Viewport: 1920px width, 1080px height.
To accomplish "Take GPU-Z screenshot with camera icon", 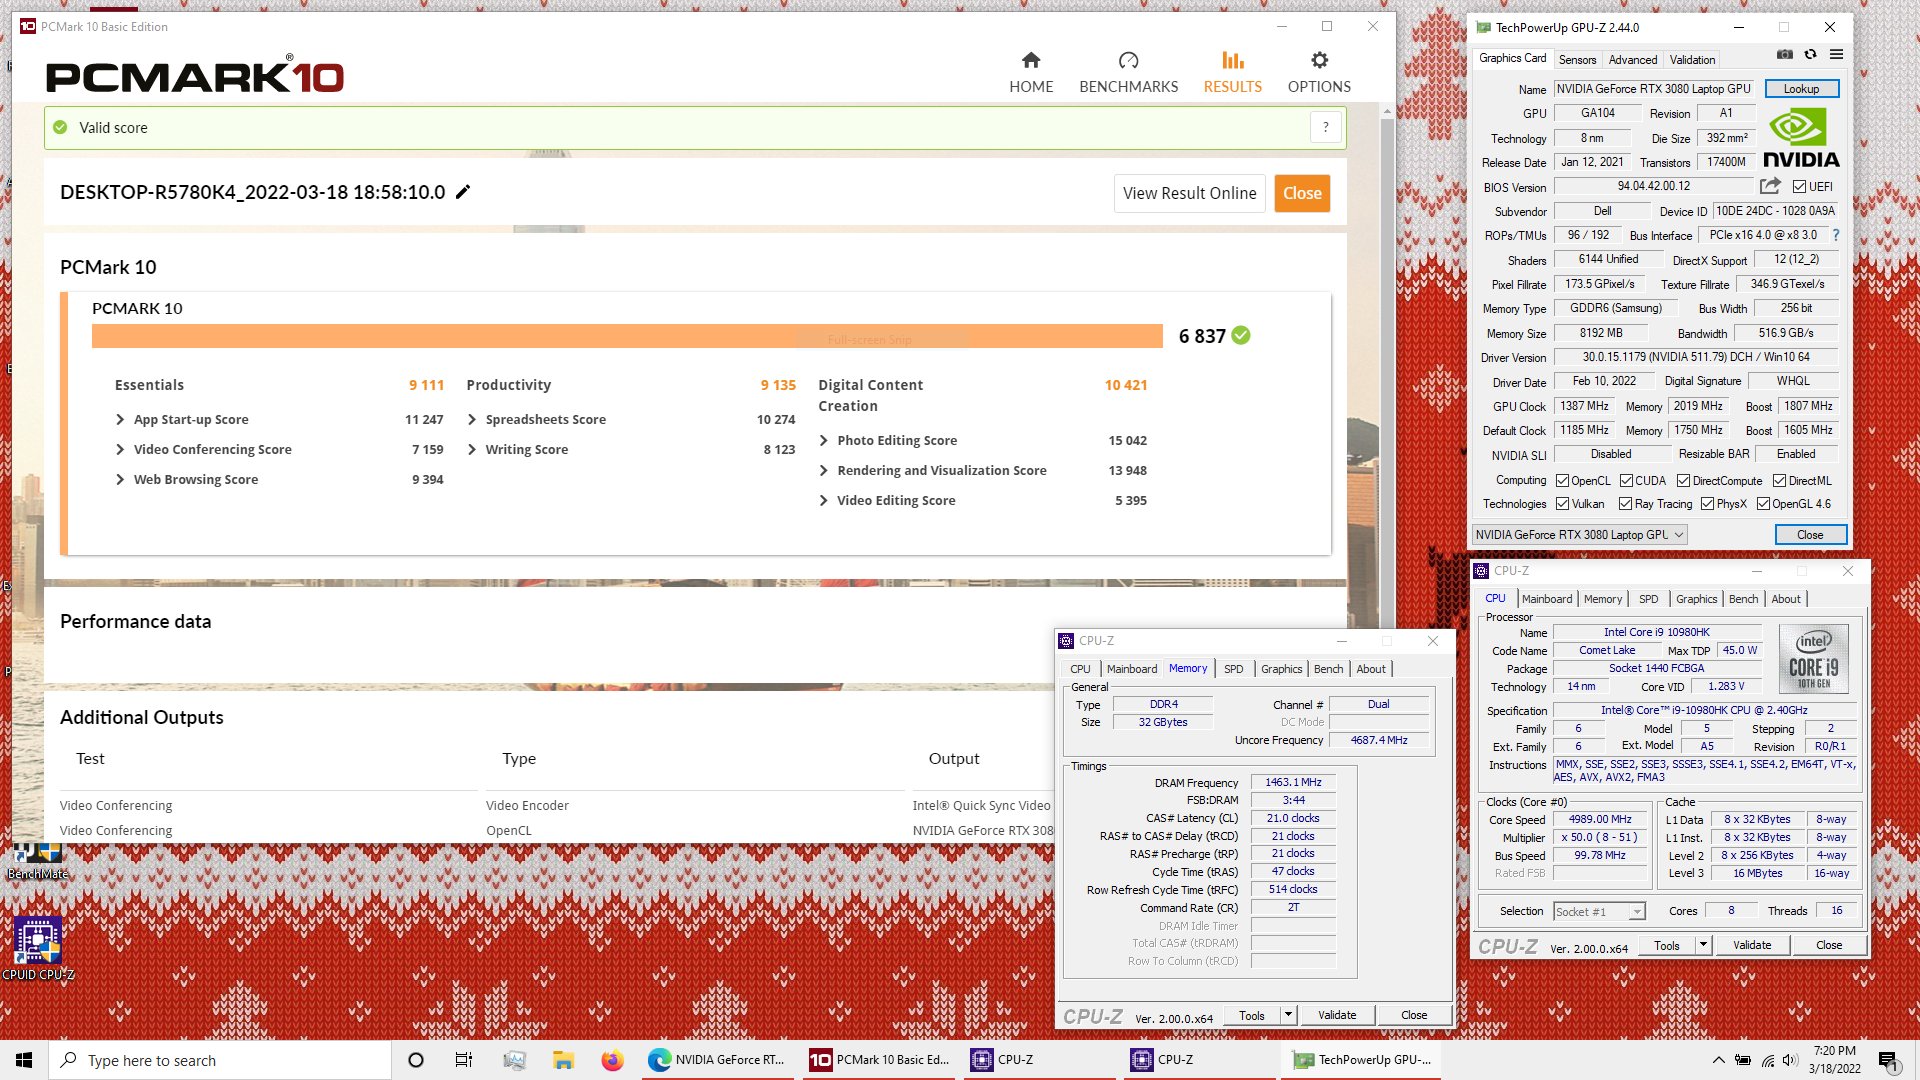I will pyautogui.click(x=1785, y=55).
